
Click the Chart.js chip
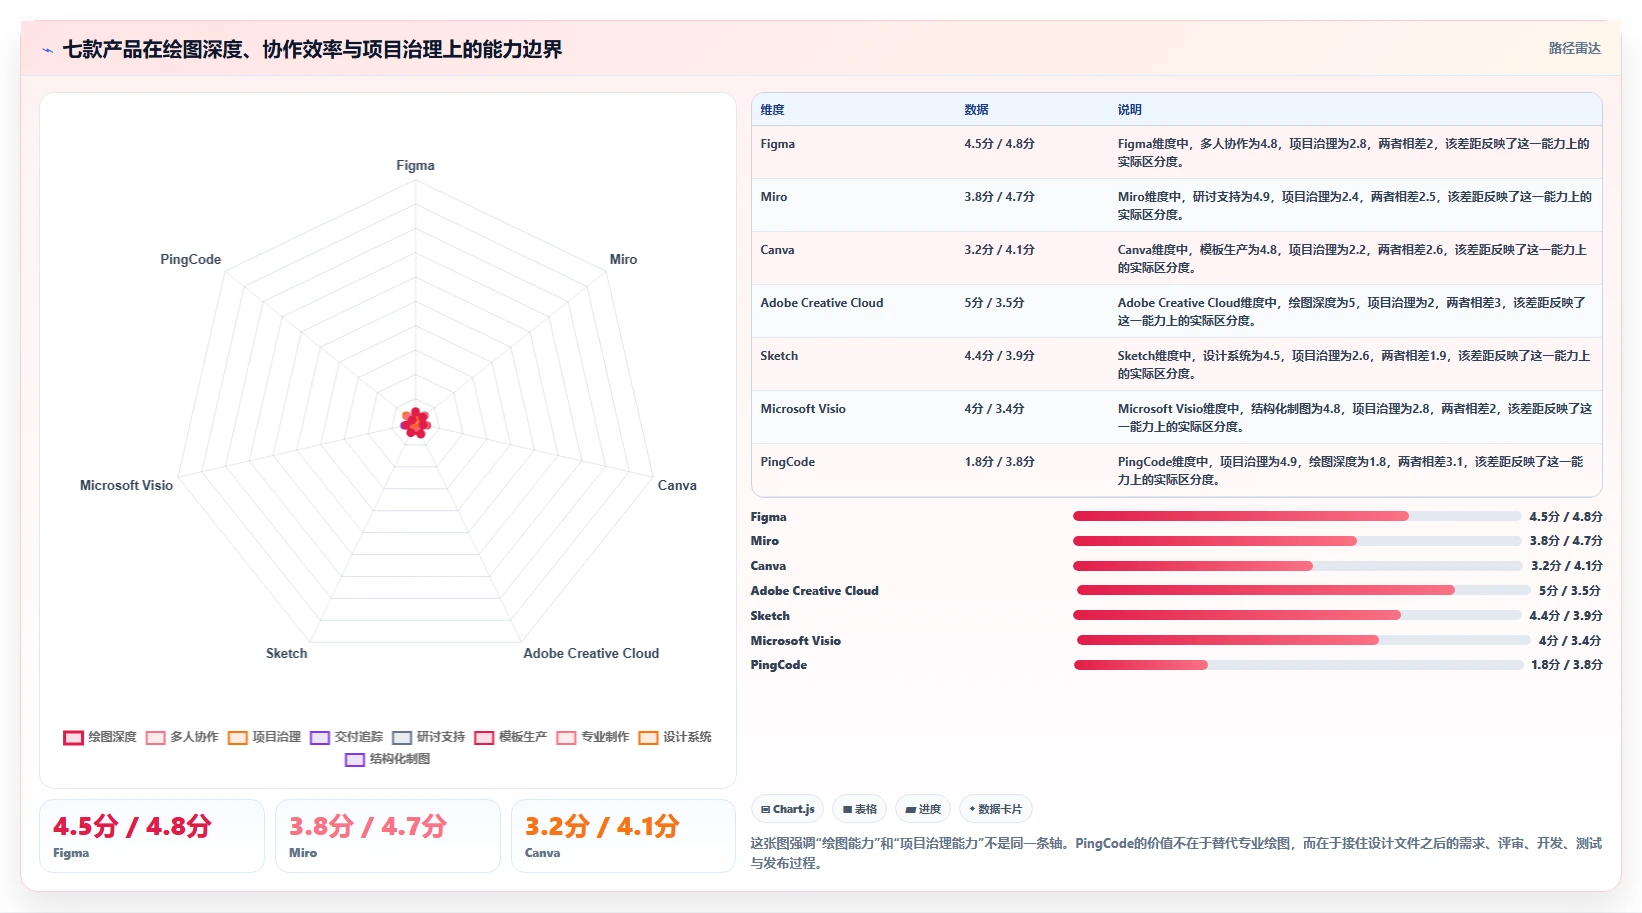[788, 809]
